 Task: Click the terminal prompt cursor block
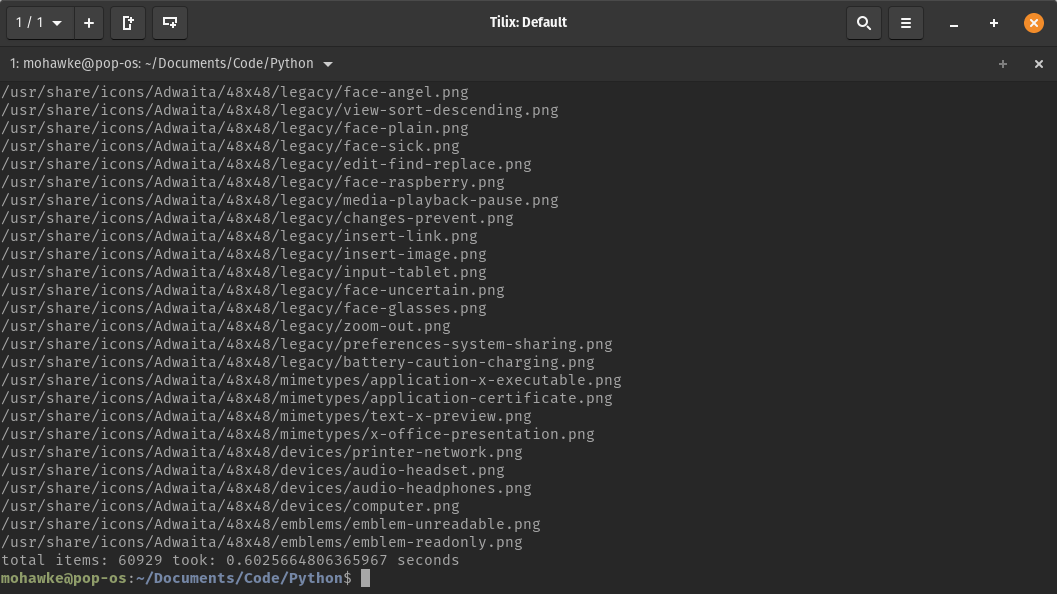coord(366,578)
